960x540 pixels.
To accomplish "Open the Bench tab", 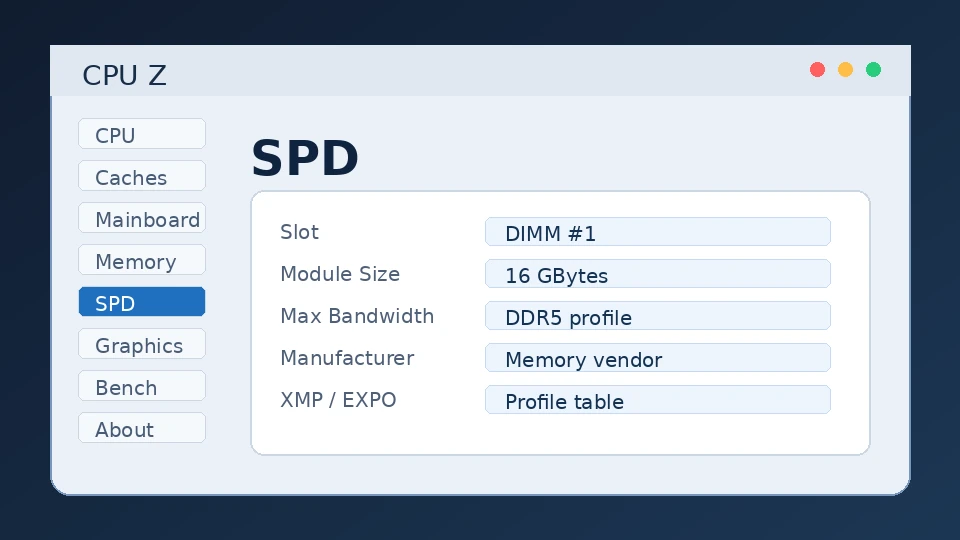I will click(x=142, y=386).
